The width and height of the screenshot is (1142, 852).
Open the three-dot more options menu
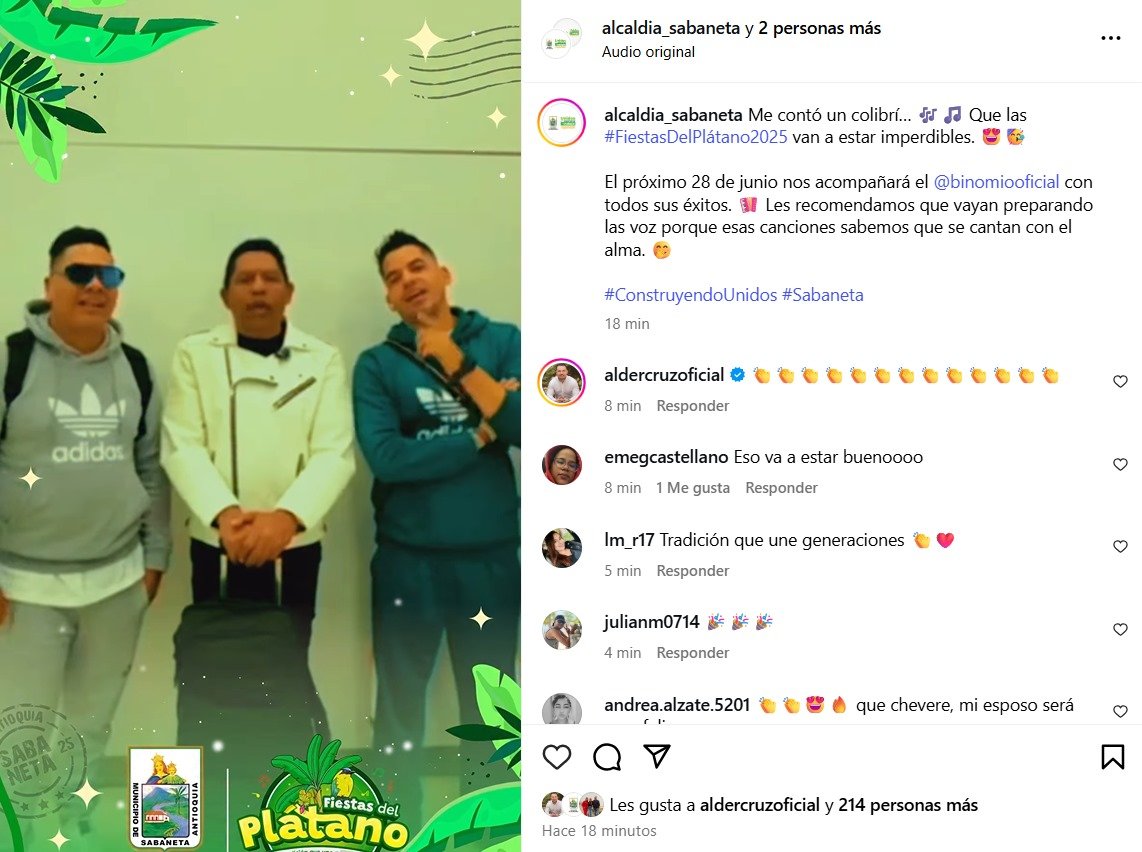tap(1111, 38)
